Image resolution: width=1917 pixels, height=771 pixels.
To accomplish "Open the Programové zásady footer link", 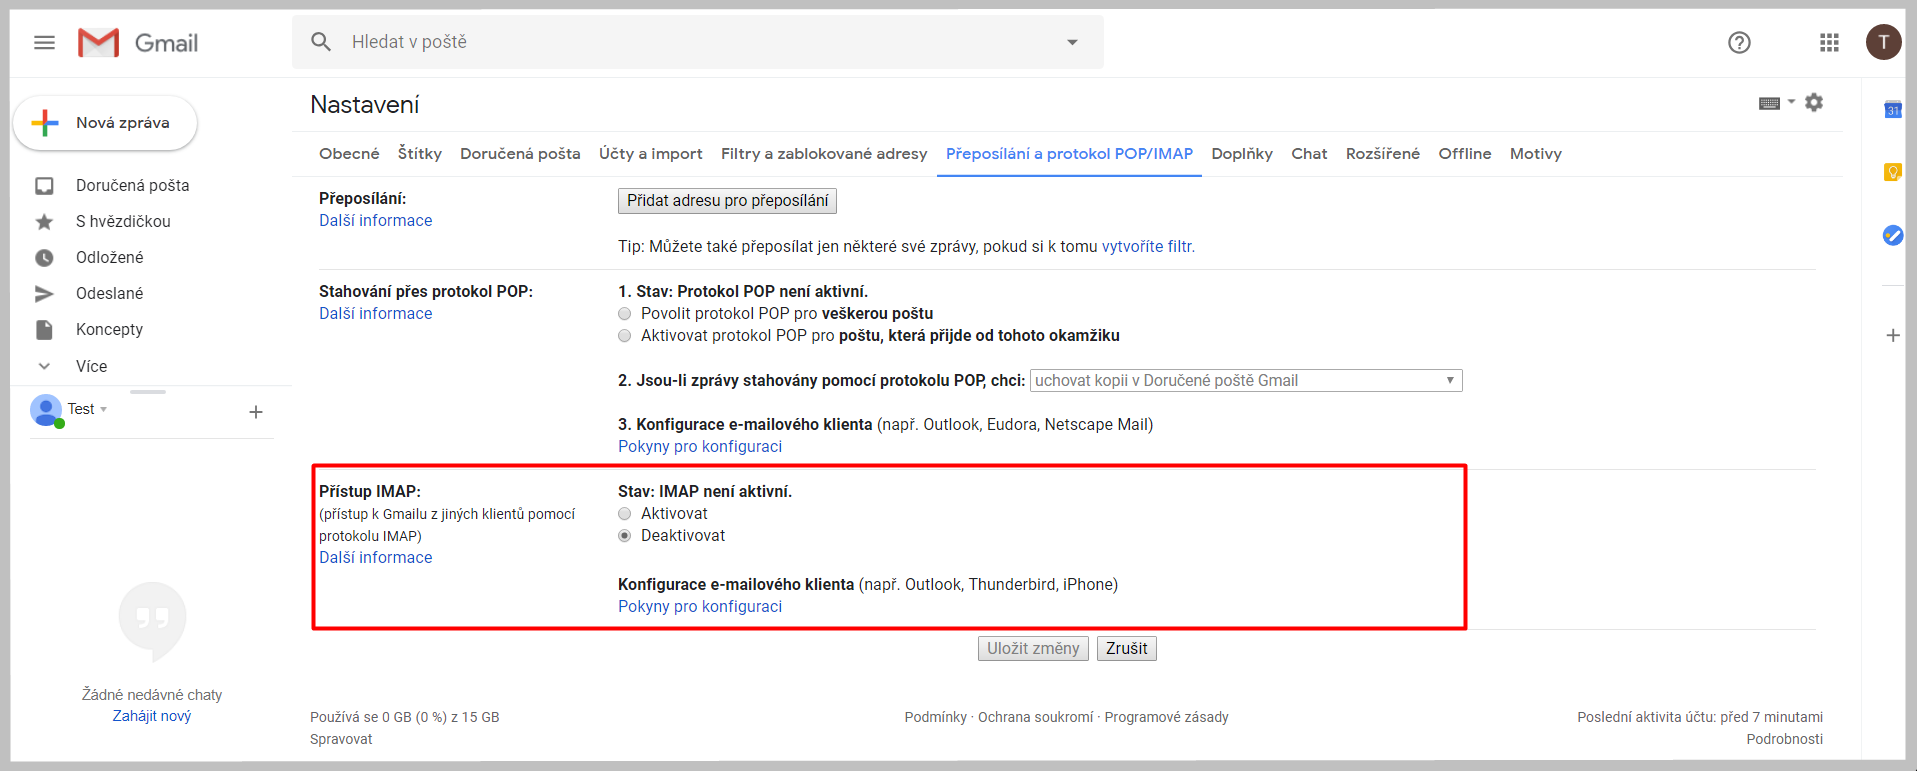I will [x=1167, y=717].
